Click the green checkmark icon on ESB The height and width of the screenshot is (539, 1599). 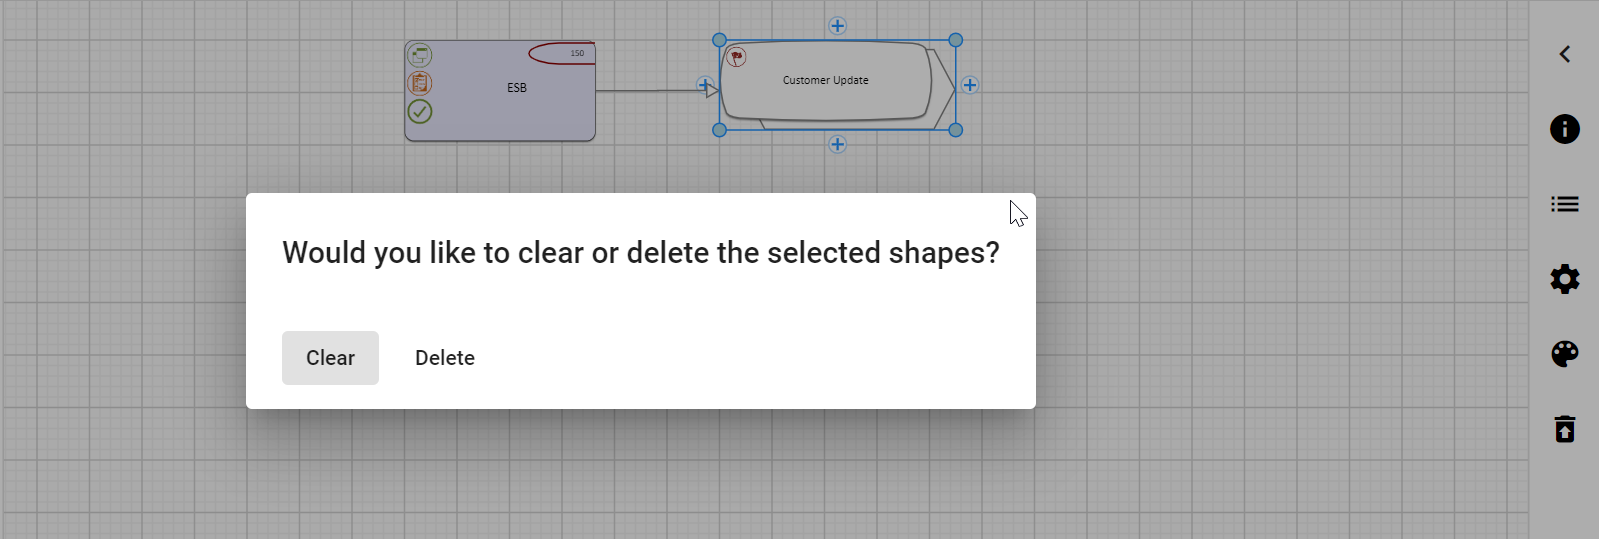[420, 111]
